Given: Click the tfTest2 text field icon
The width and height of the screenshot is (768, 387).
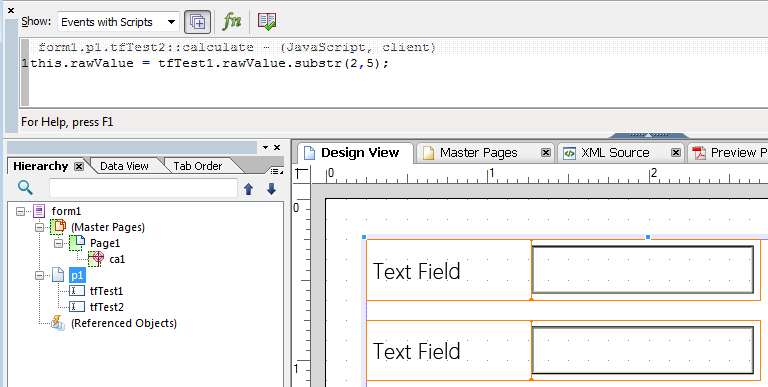Looking at the screenshot, I should [77, 307].
